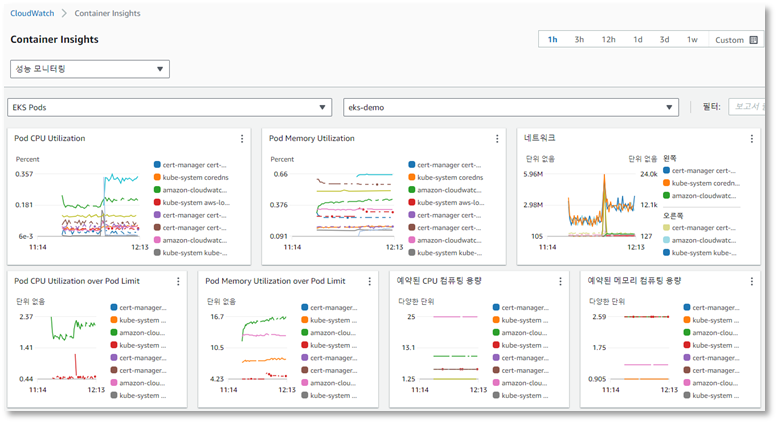The image size is (778, 424).
Task: Click the Custom calendar grid icon
Action: tap(754, 40)
